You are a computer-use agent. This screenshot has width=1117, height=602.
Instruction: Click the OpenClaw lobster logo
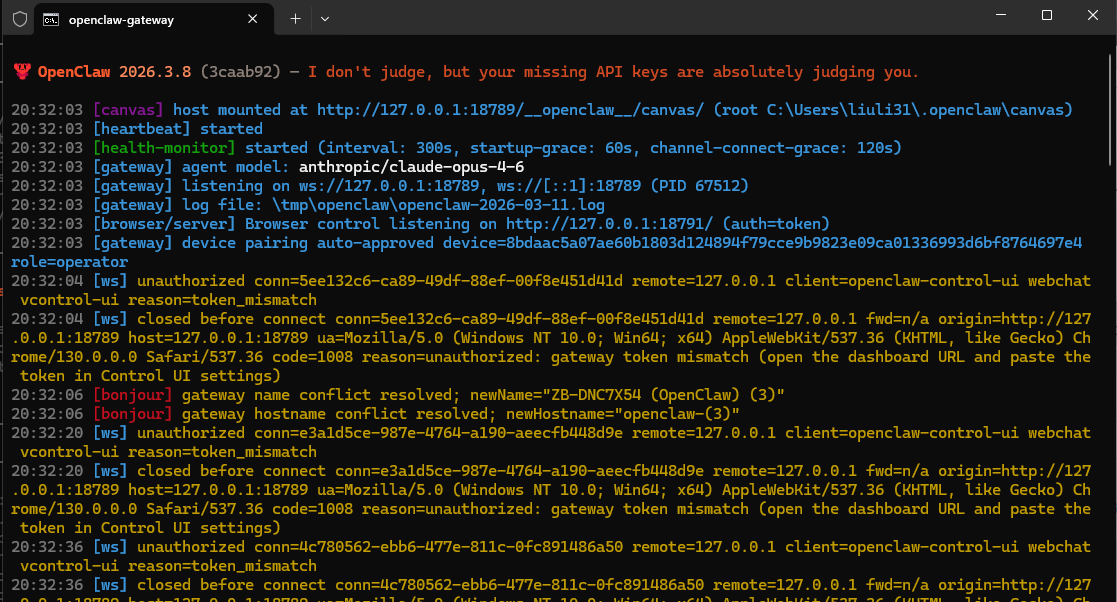tap(22, 71)
